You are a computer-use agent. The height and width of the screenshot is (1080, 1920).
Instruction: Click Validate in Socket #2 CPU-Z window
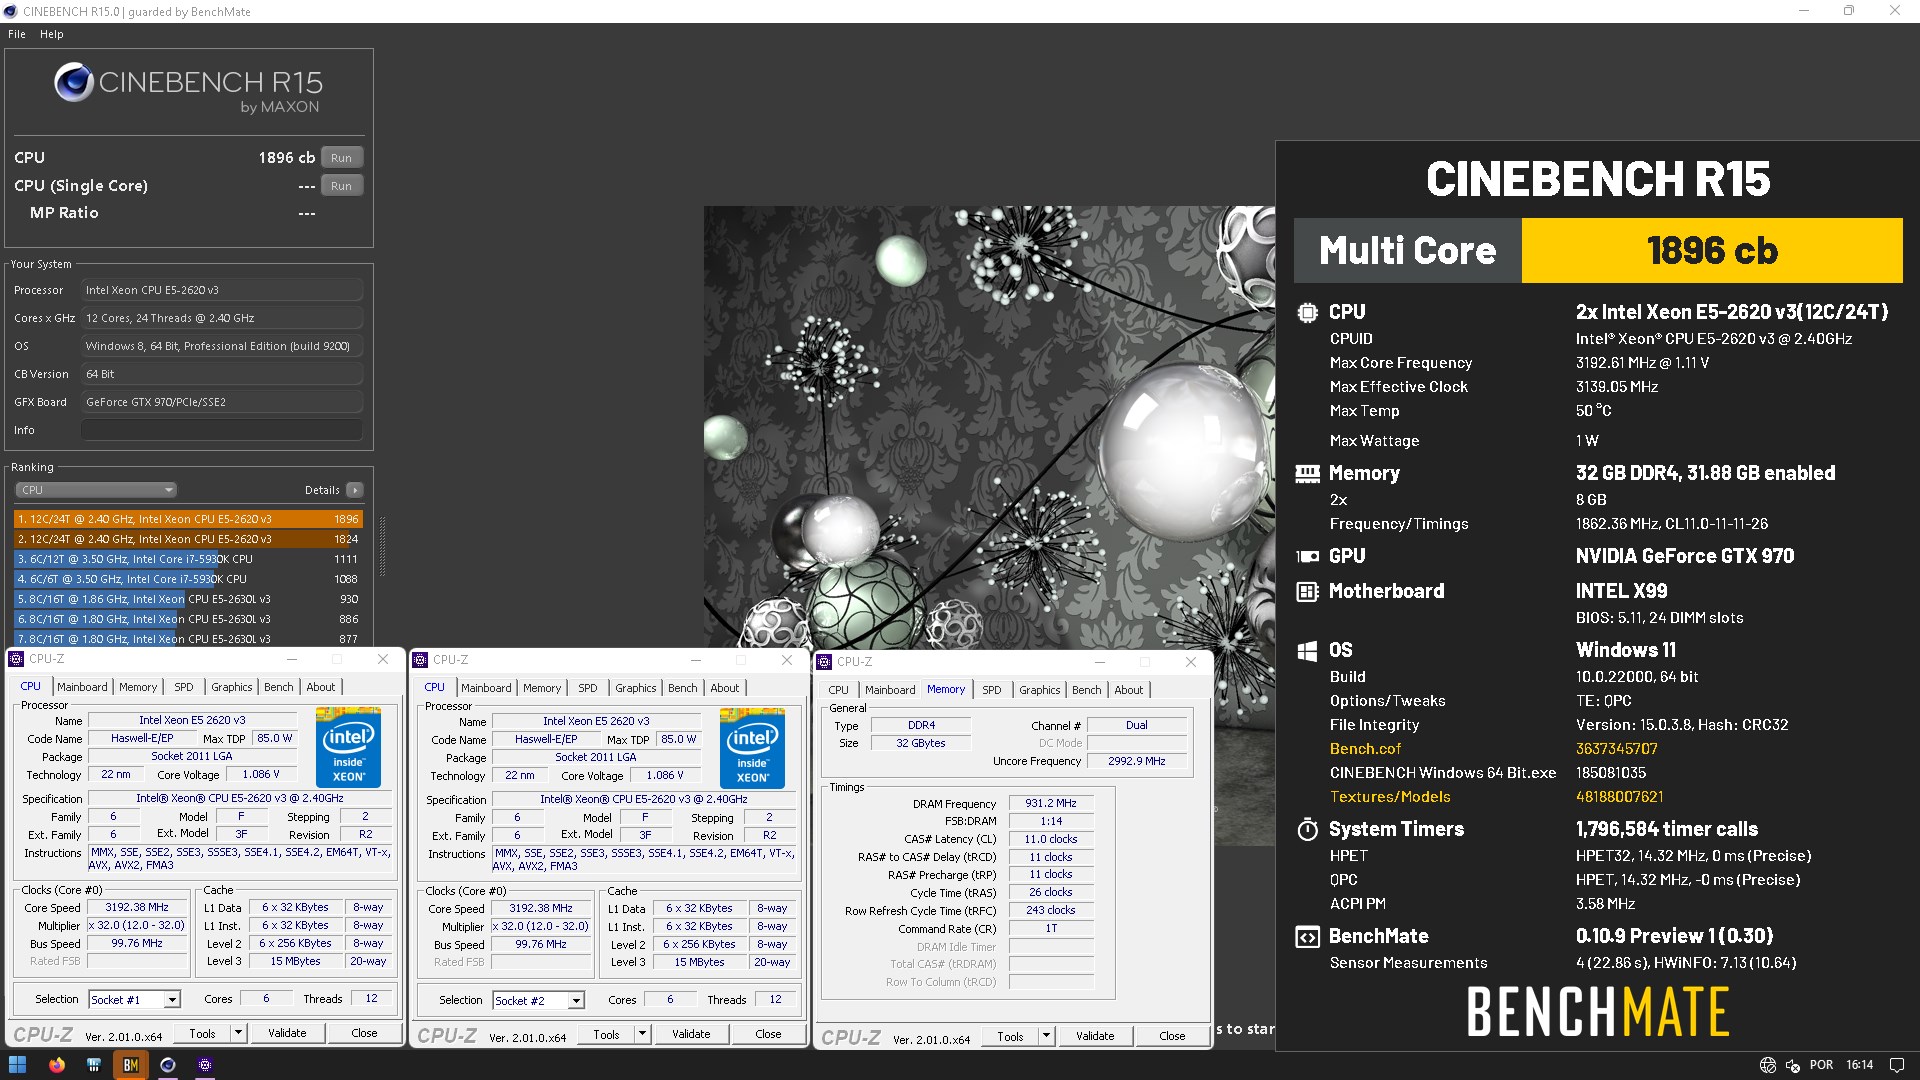coord(691,1034)
